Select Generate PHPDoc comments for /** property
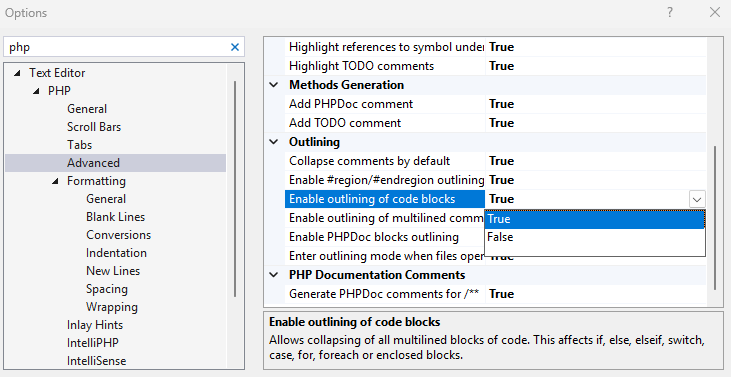The width and height of the screenshot is (731, 377). [384, 294]
